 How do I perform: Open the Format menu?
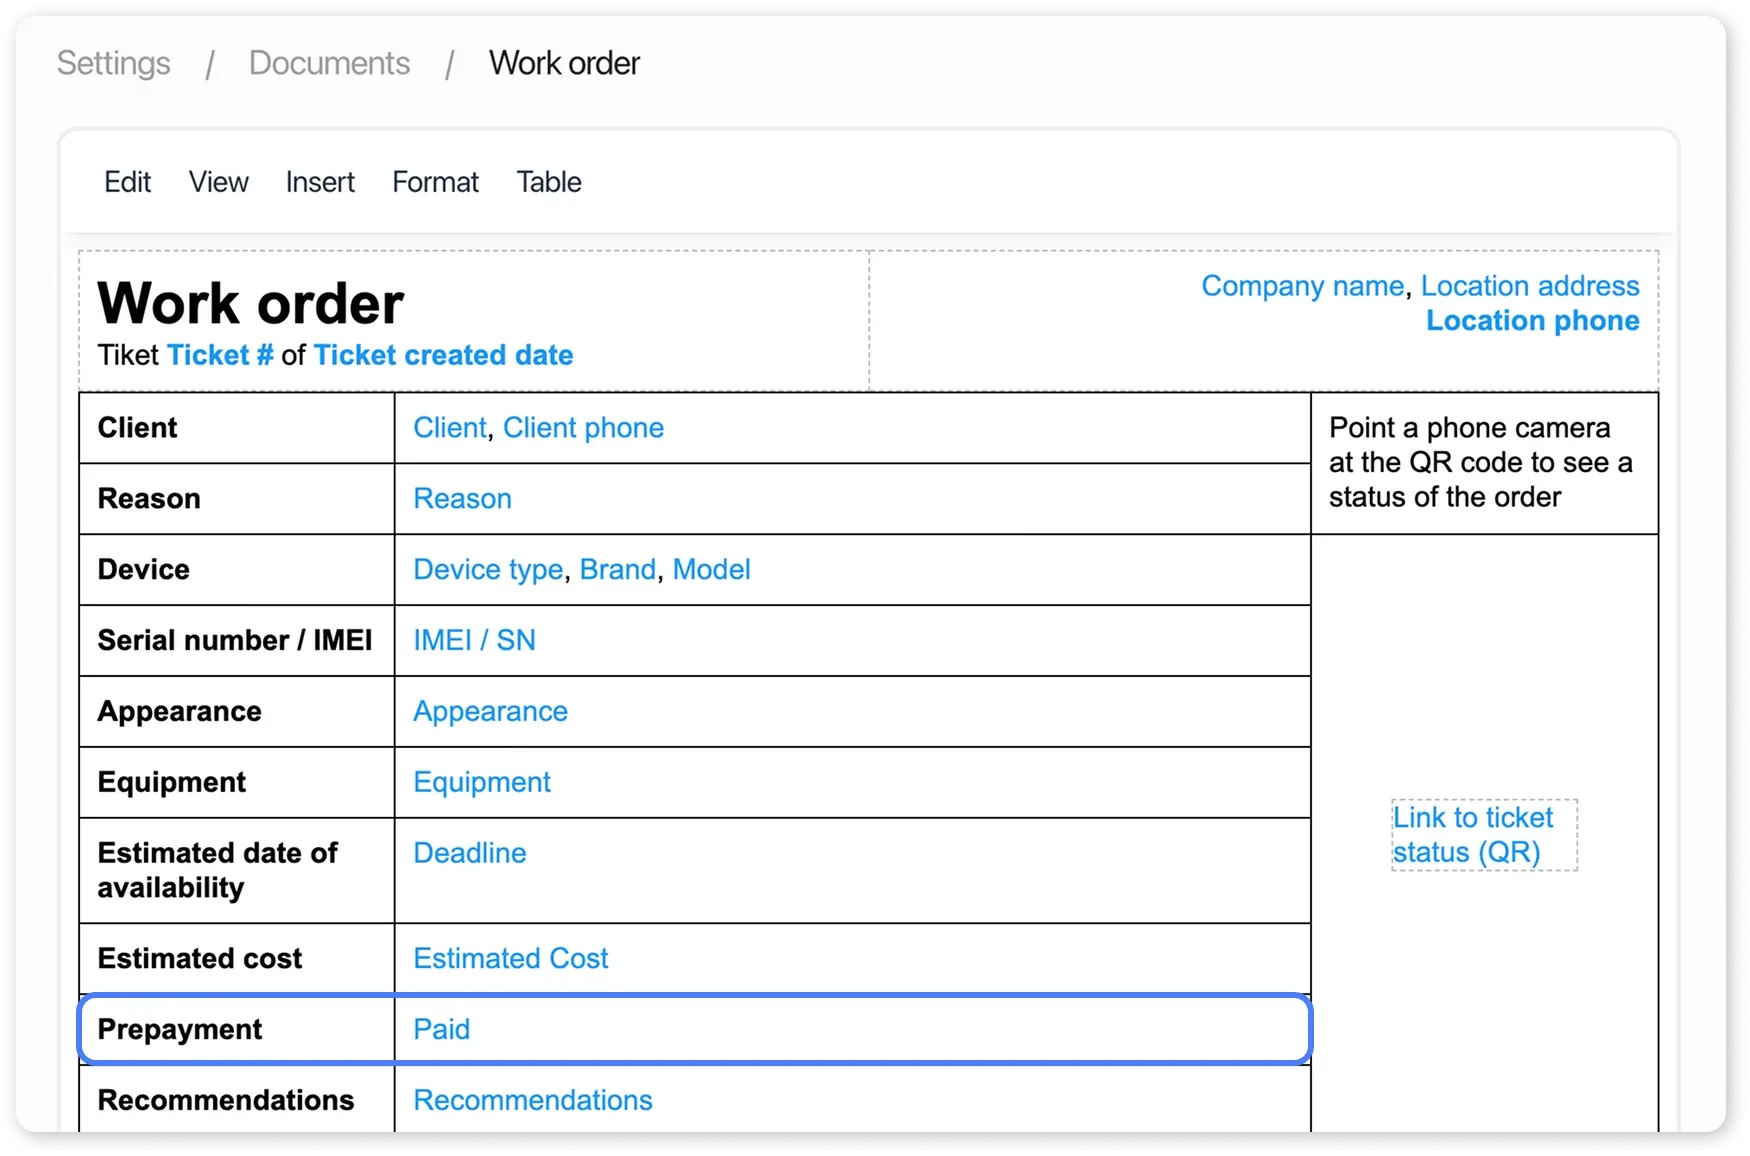(x=435, y=182)
